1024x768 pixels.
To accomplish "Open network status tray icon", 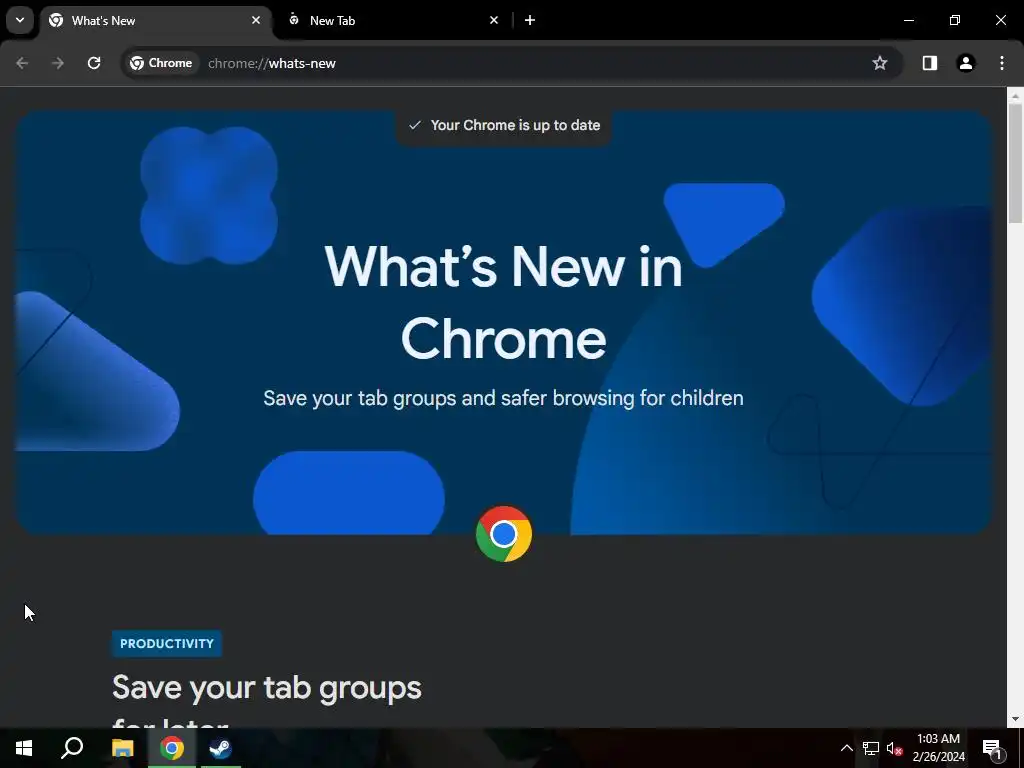I will tap(871, 748).
